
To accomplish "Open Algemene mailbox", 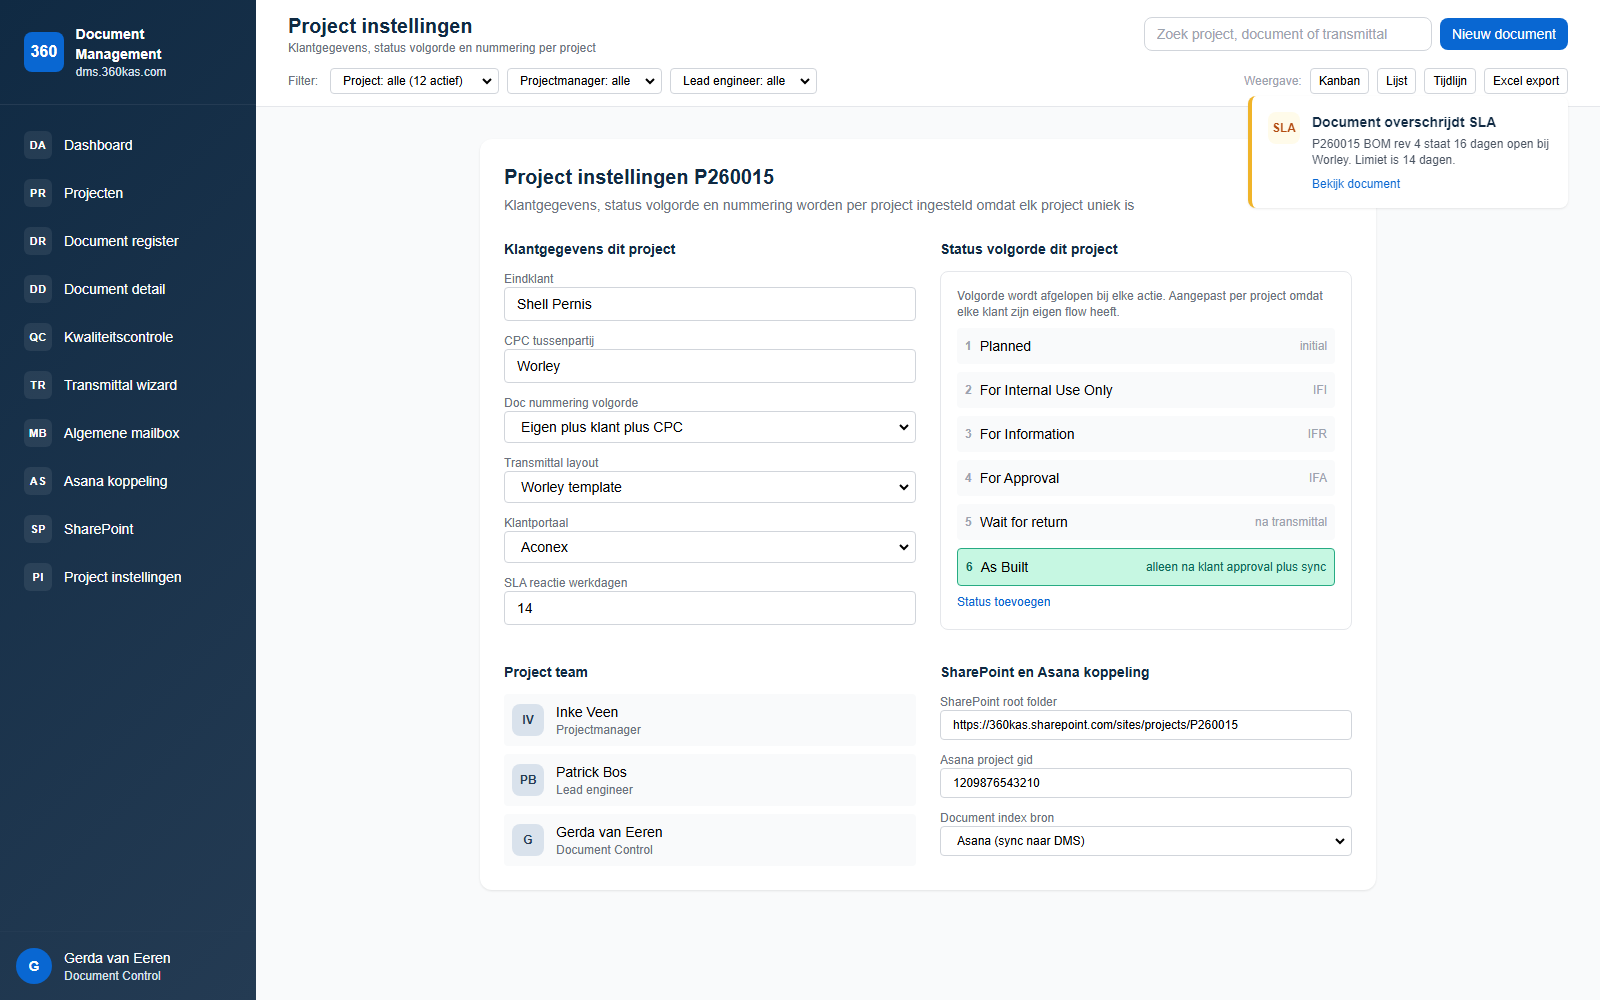I will (128, 433).
